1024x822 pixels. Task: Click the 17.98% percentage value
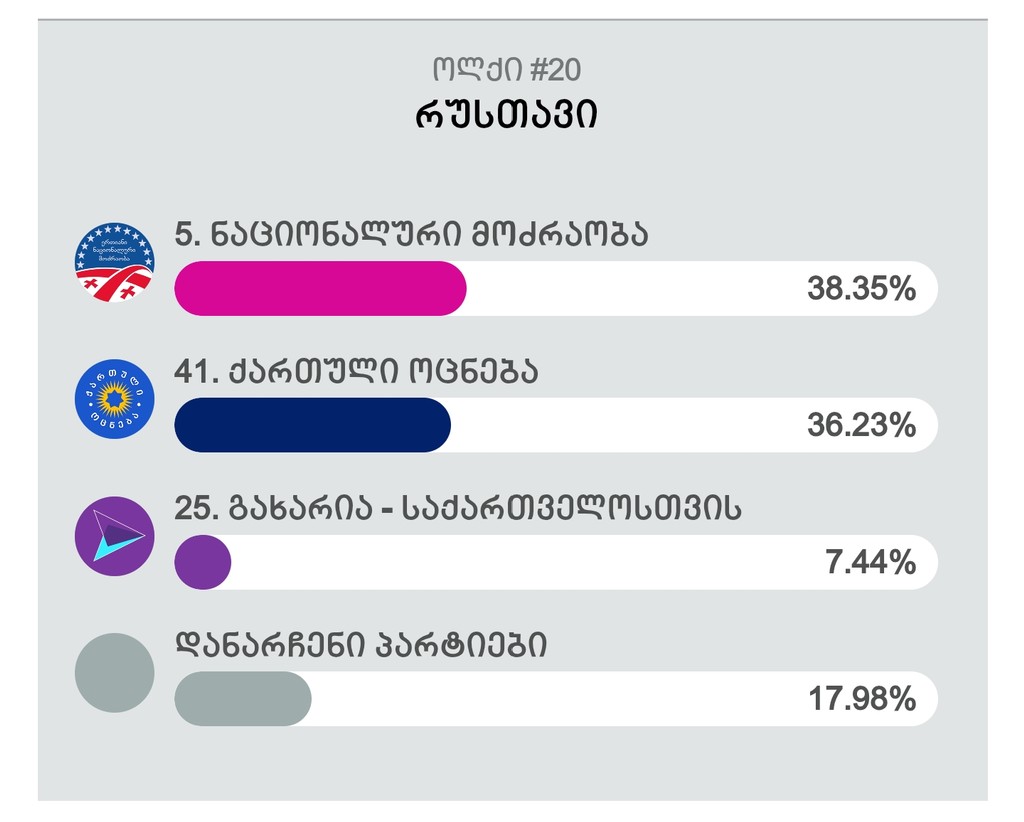click(862, 699)
